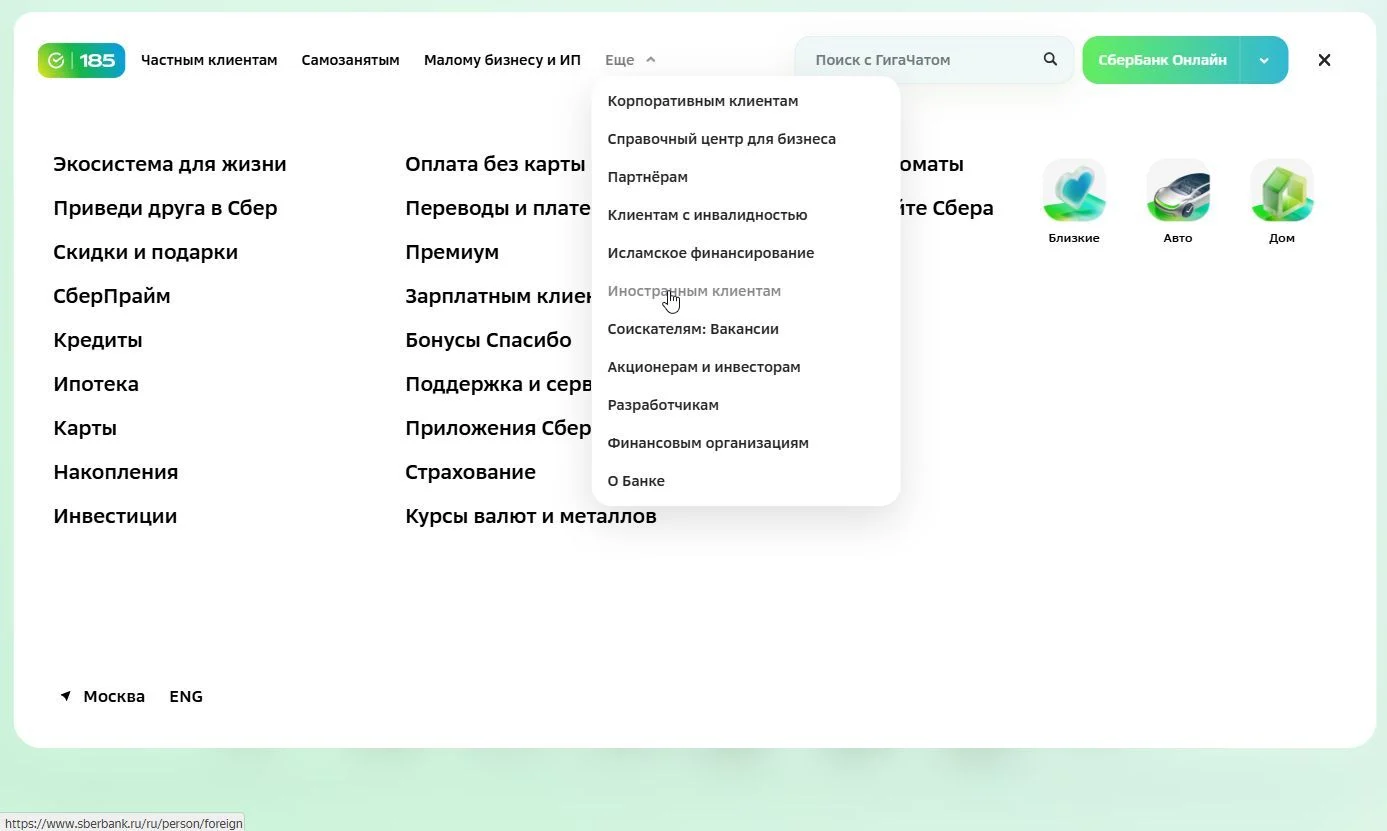The height and width of the screenshot is (831, 1387).
Task: Switch language to ENG
Action: tap(186, 696)
